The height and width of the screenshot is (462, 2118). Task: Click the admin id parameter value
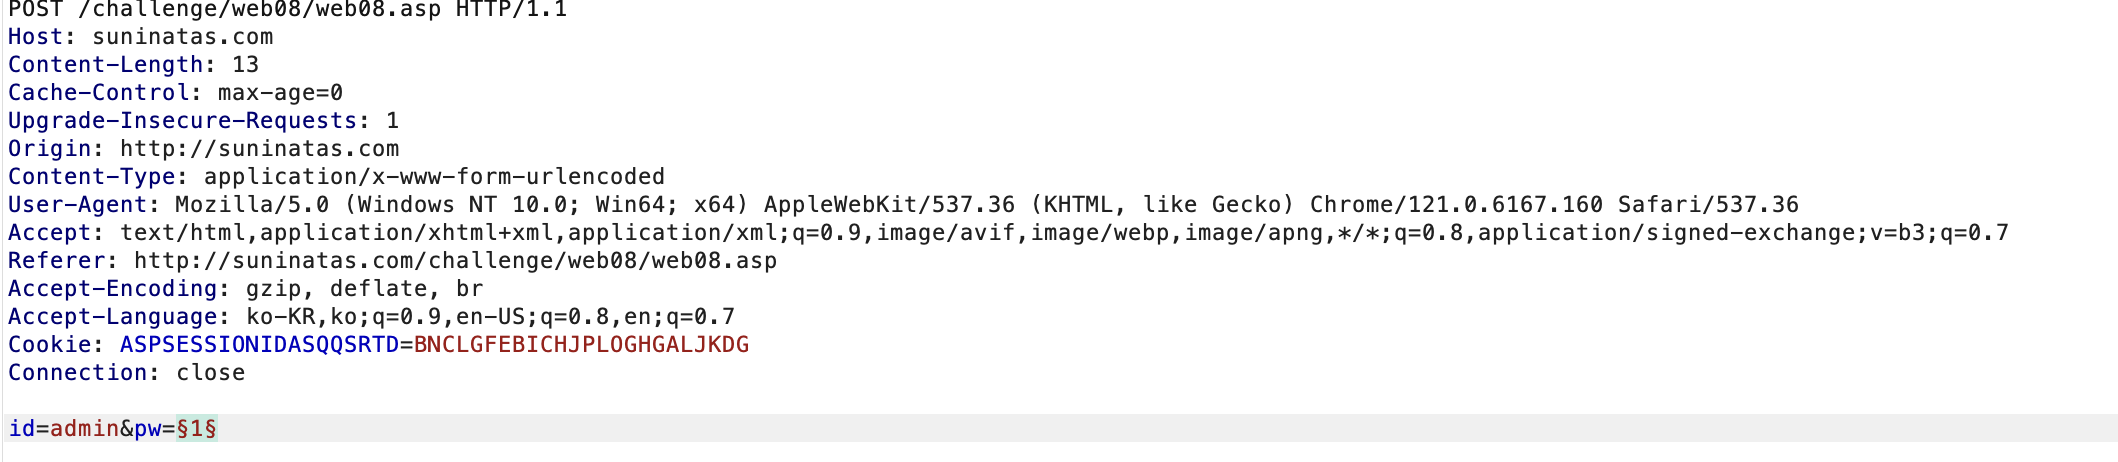[85, 429]
